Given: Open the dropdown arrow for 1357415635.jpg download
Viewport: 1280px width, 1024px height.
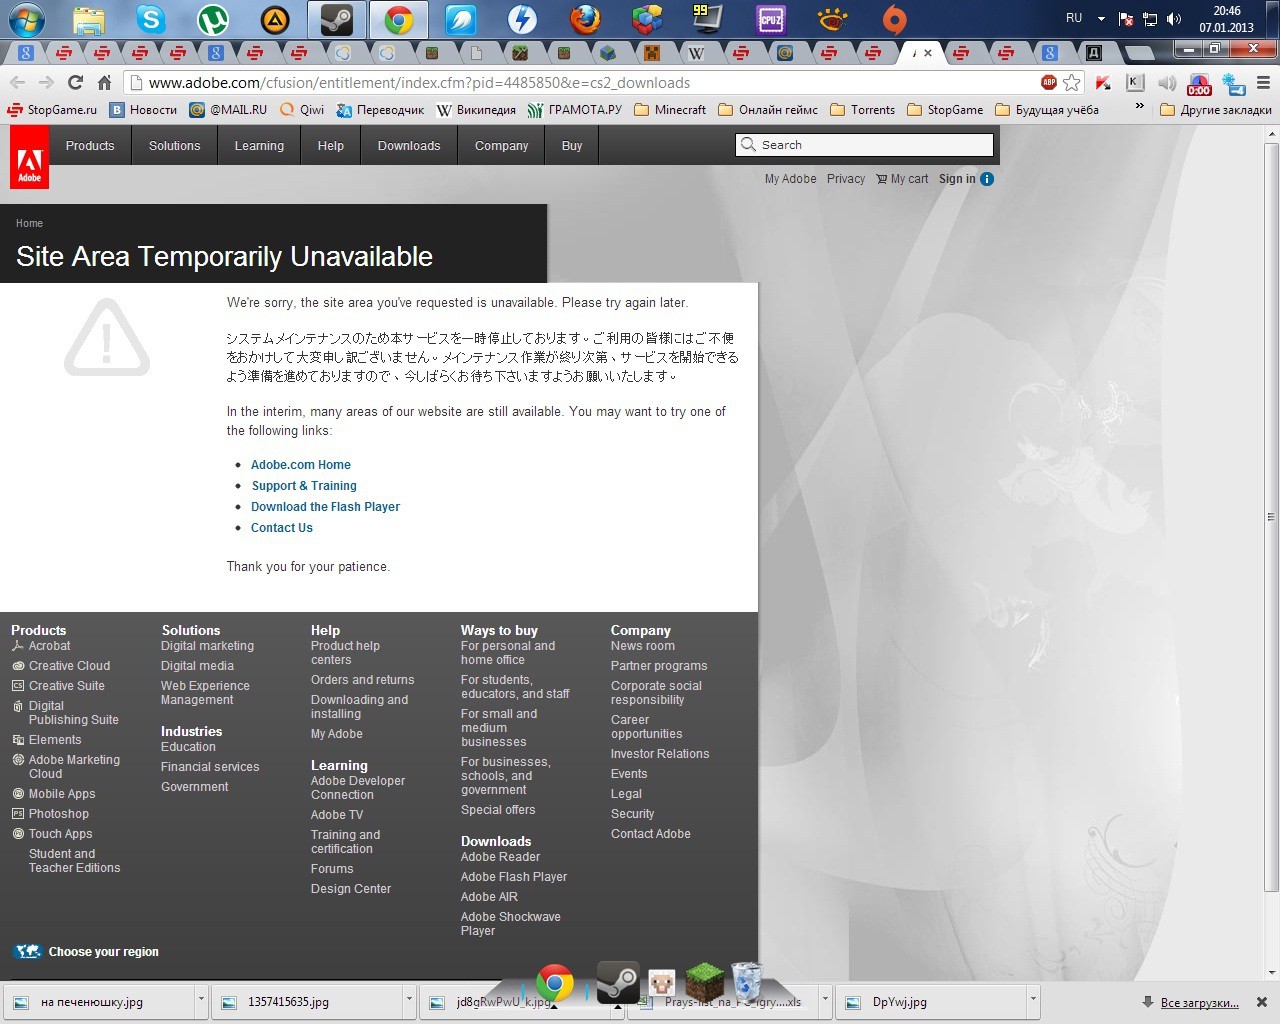Looking at the screenshot, I should click(x=409, y=1000).
